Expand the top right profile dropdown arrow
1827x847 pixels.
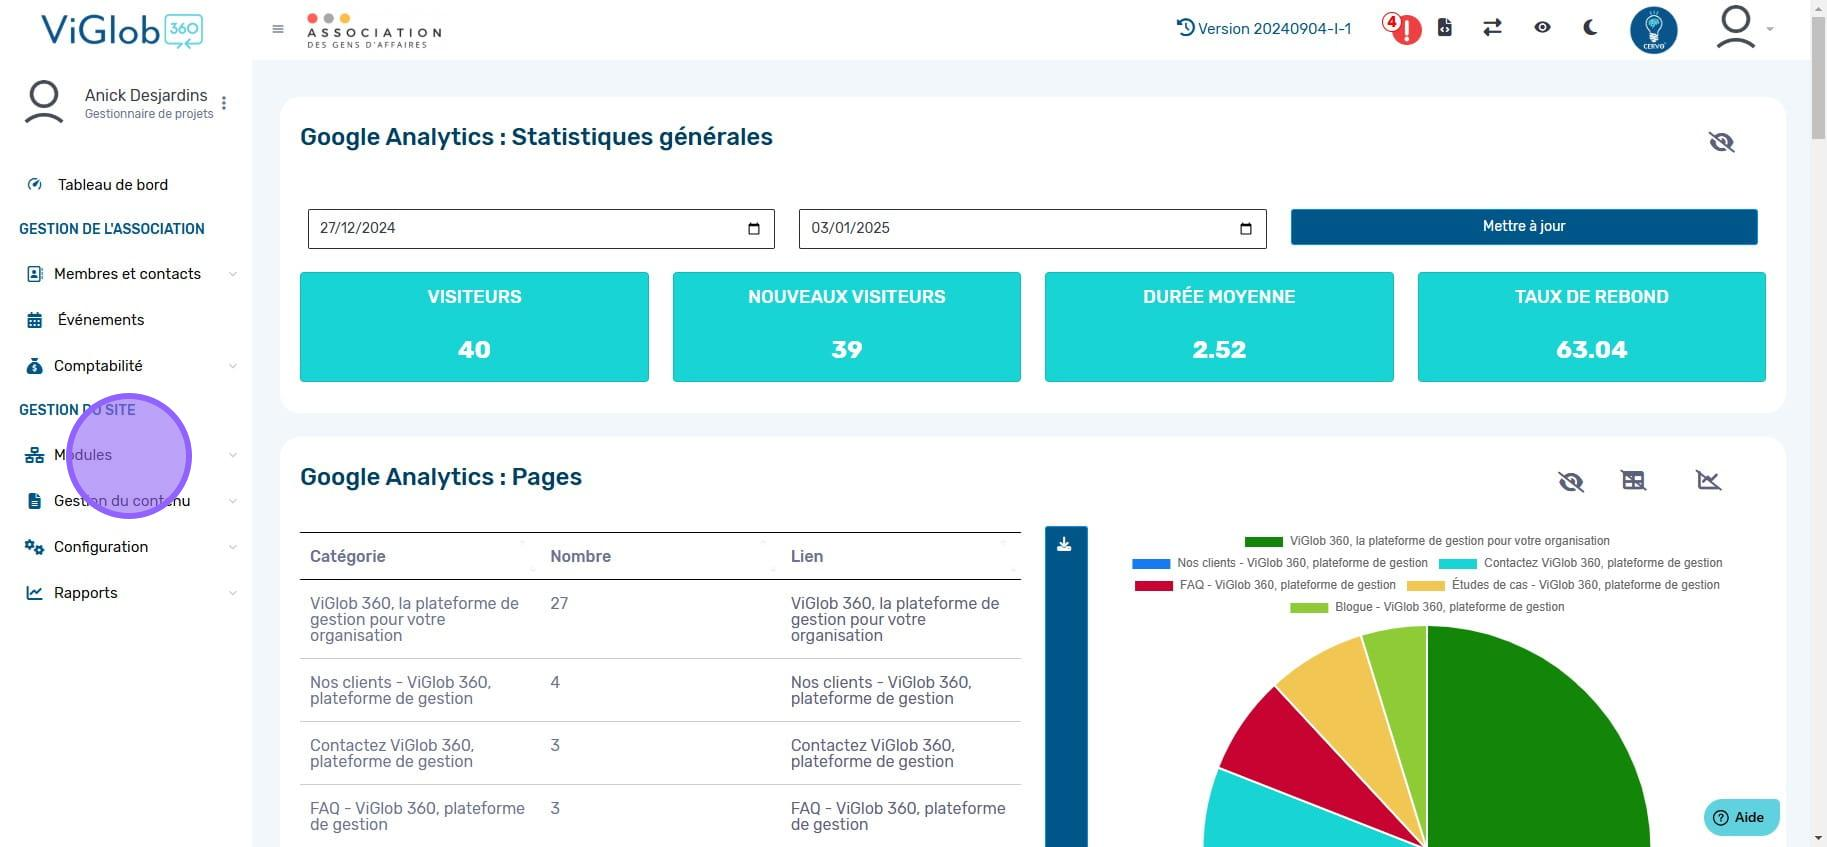1770,29
